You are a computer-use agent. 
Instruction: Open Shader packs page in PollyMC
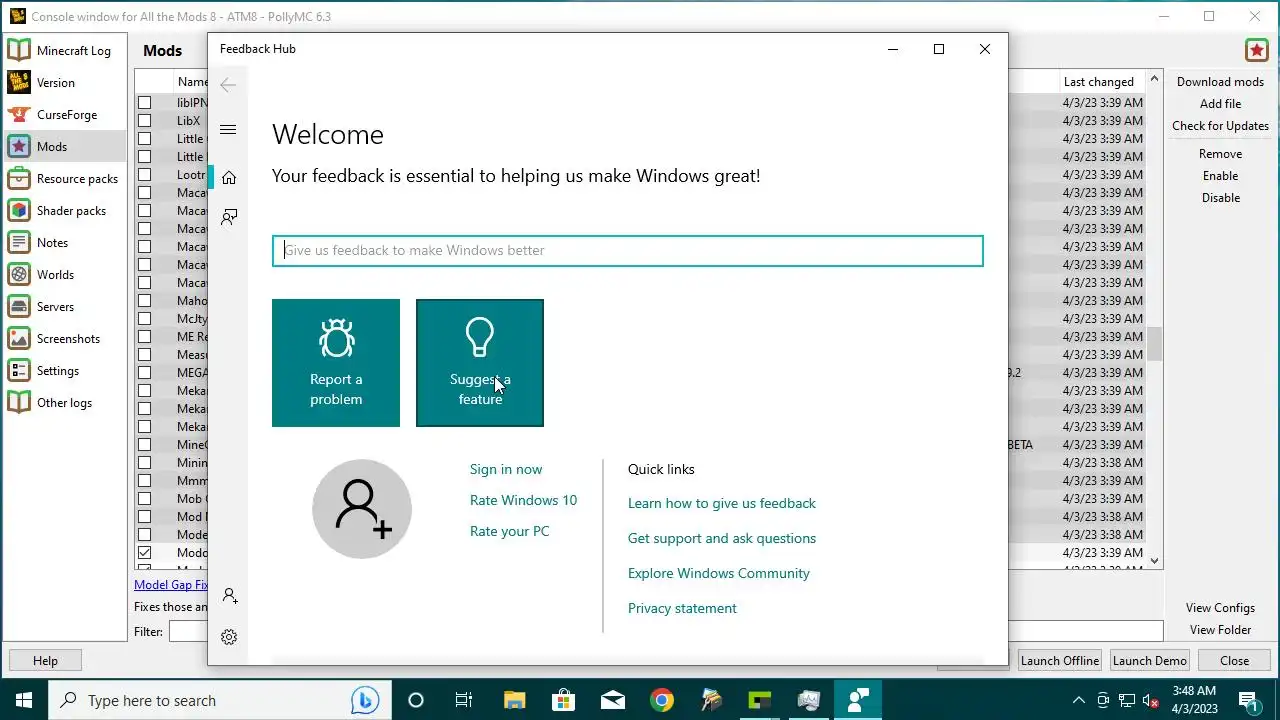(x=66, y=210)
